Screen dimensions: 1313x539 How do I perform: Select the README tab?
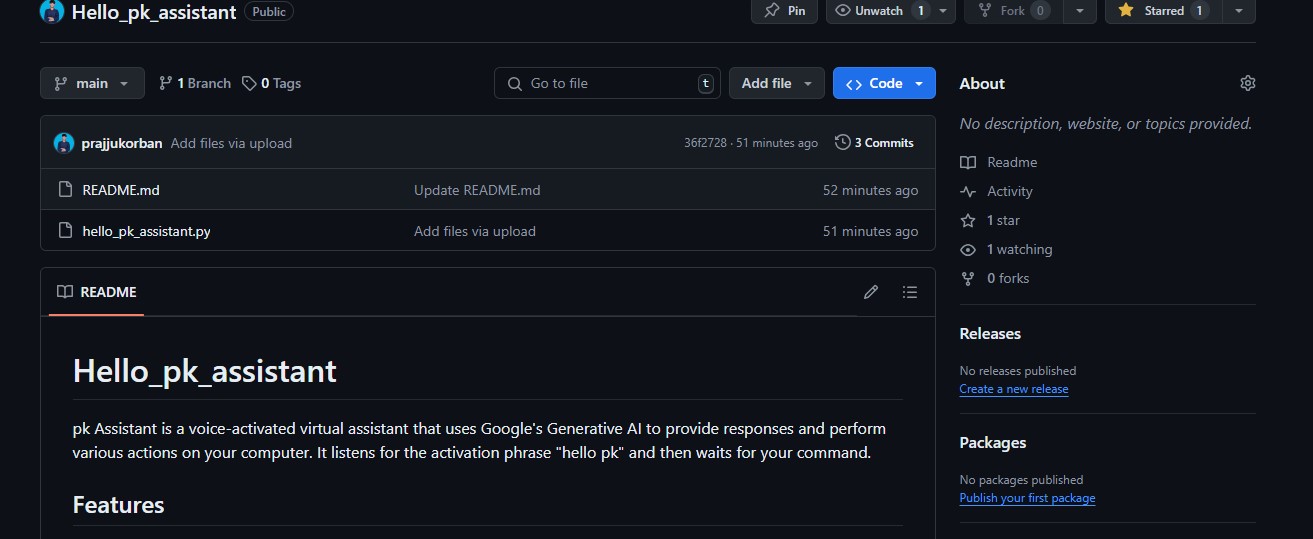click(97, 292)
